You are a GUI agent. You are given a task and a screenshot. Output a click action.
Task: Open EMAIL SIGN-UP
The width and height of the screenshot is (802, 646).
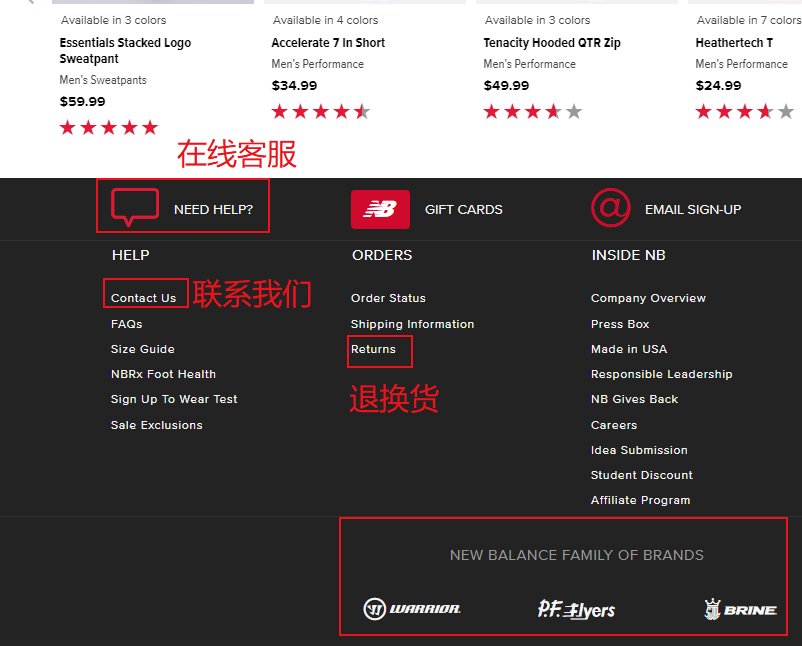click(693, 210)
